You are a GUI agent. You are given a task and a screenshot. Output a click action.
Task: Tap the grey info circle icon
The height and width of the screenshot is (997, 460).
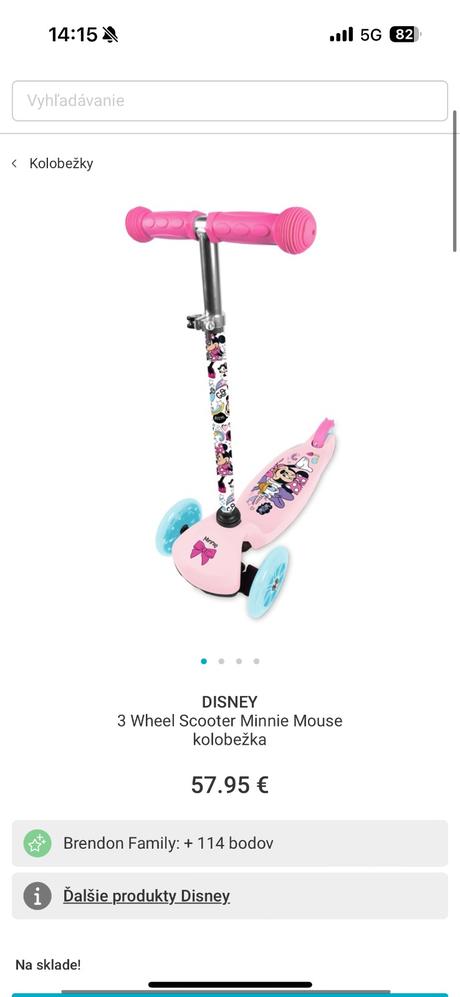pyautogui.click(x=38, y=896)
